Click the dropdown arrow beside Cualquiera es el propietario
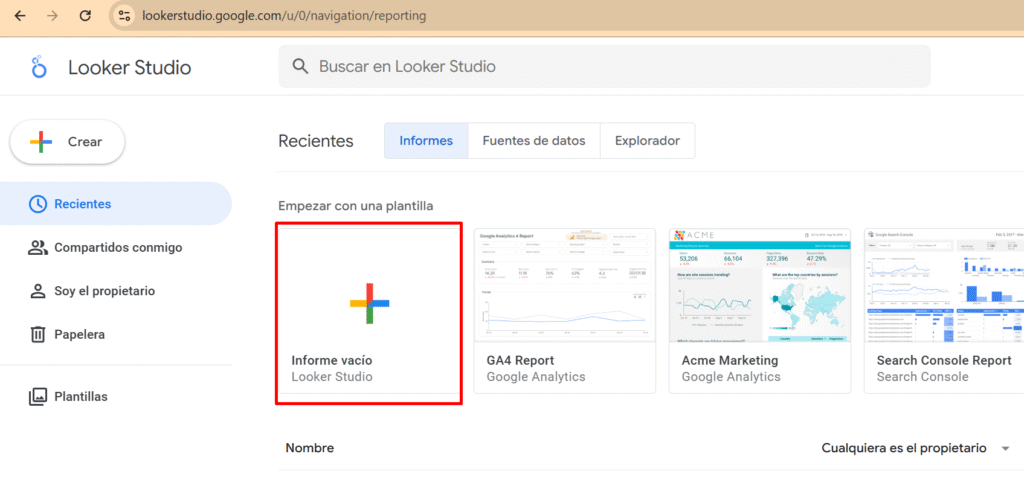The width and height of the screenshot is (1024, 480). tap(1005, 449)
